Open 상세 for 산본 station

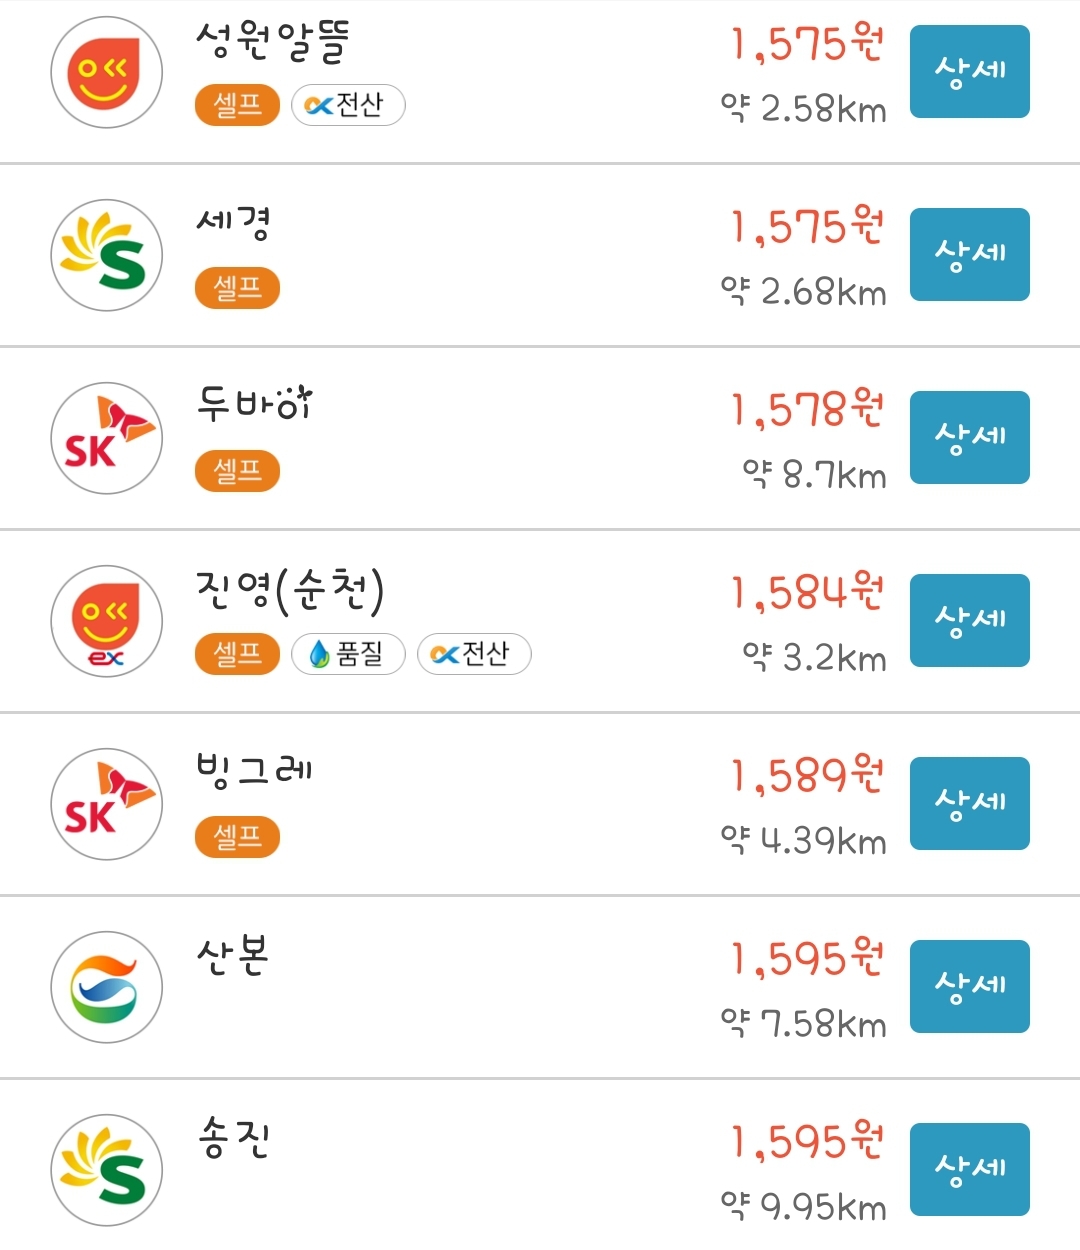click(970, 986)
